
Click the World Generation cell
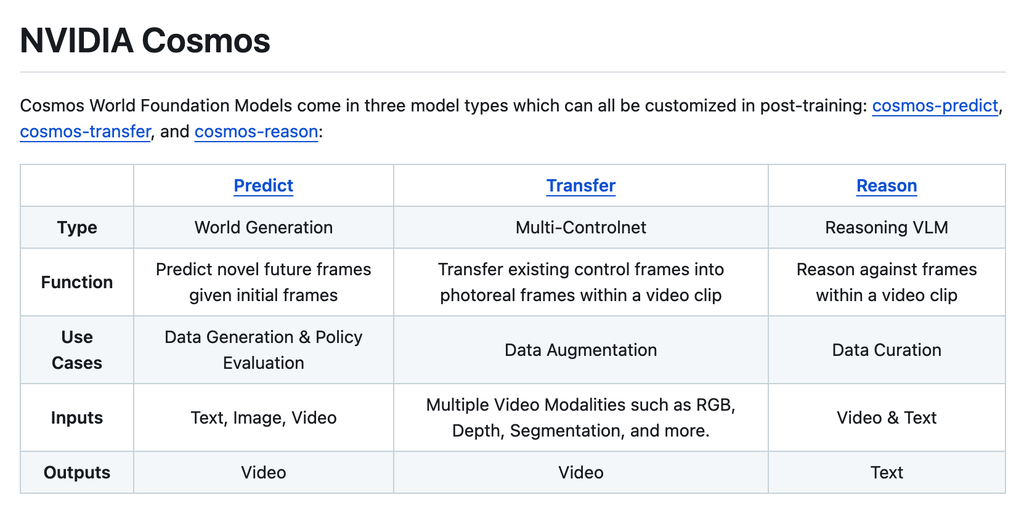(263, 227)
